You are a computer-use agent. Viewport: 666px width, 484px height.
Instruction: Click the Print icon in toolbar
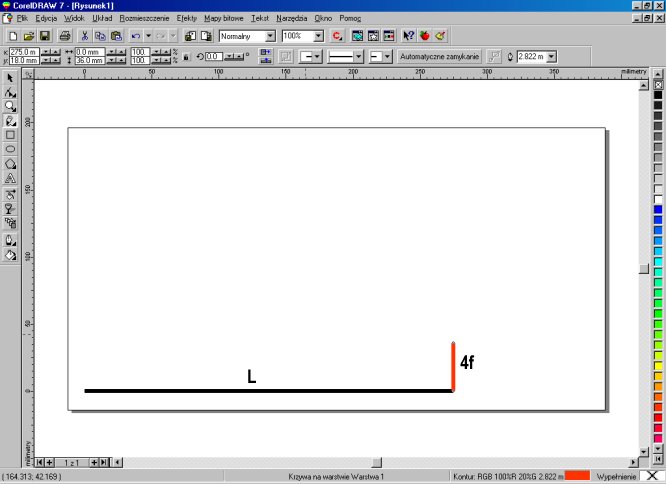point(64,35)
